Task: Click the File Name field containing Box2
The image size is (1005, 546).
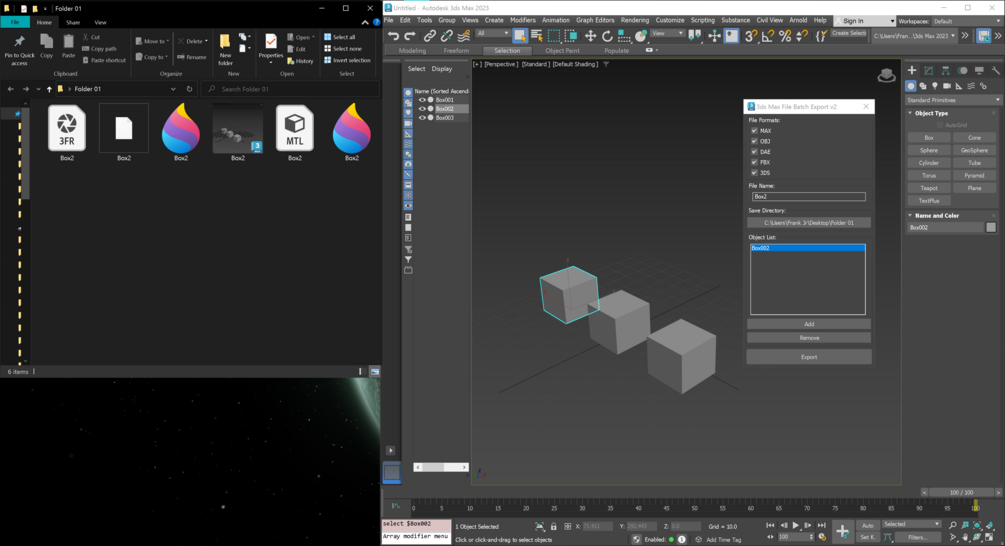Action: 809,197
